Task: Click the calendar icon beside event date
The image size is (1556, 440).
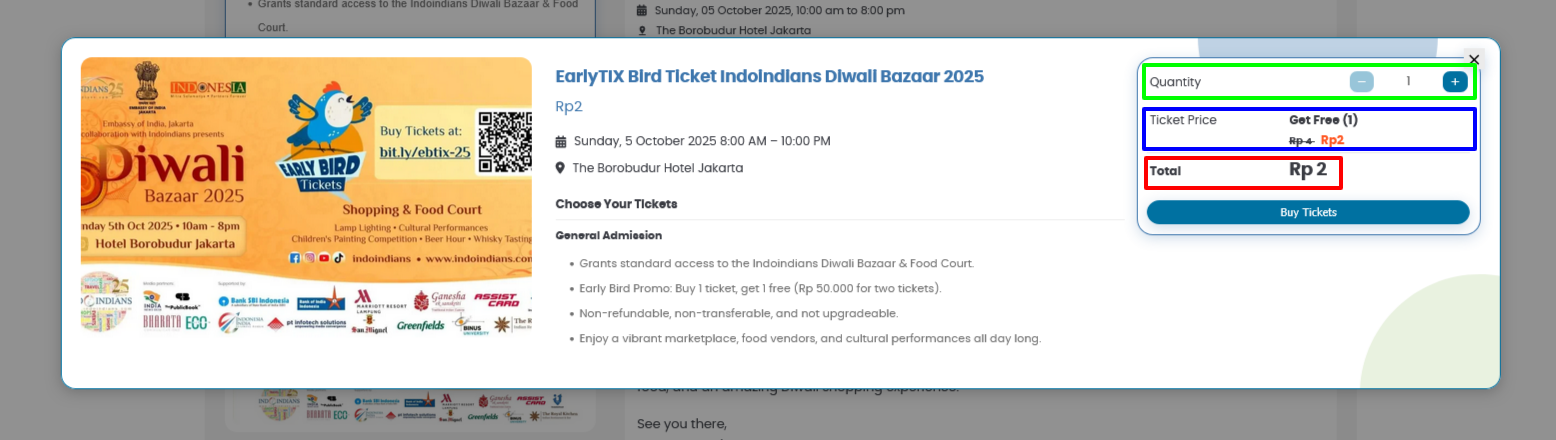Action: [561, 141]
